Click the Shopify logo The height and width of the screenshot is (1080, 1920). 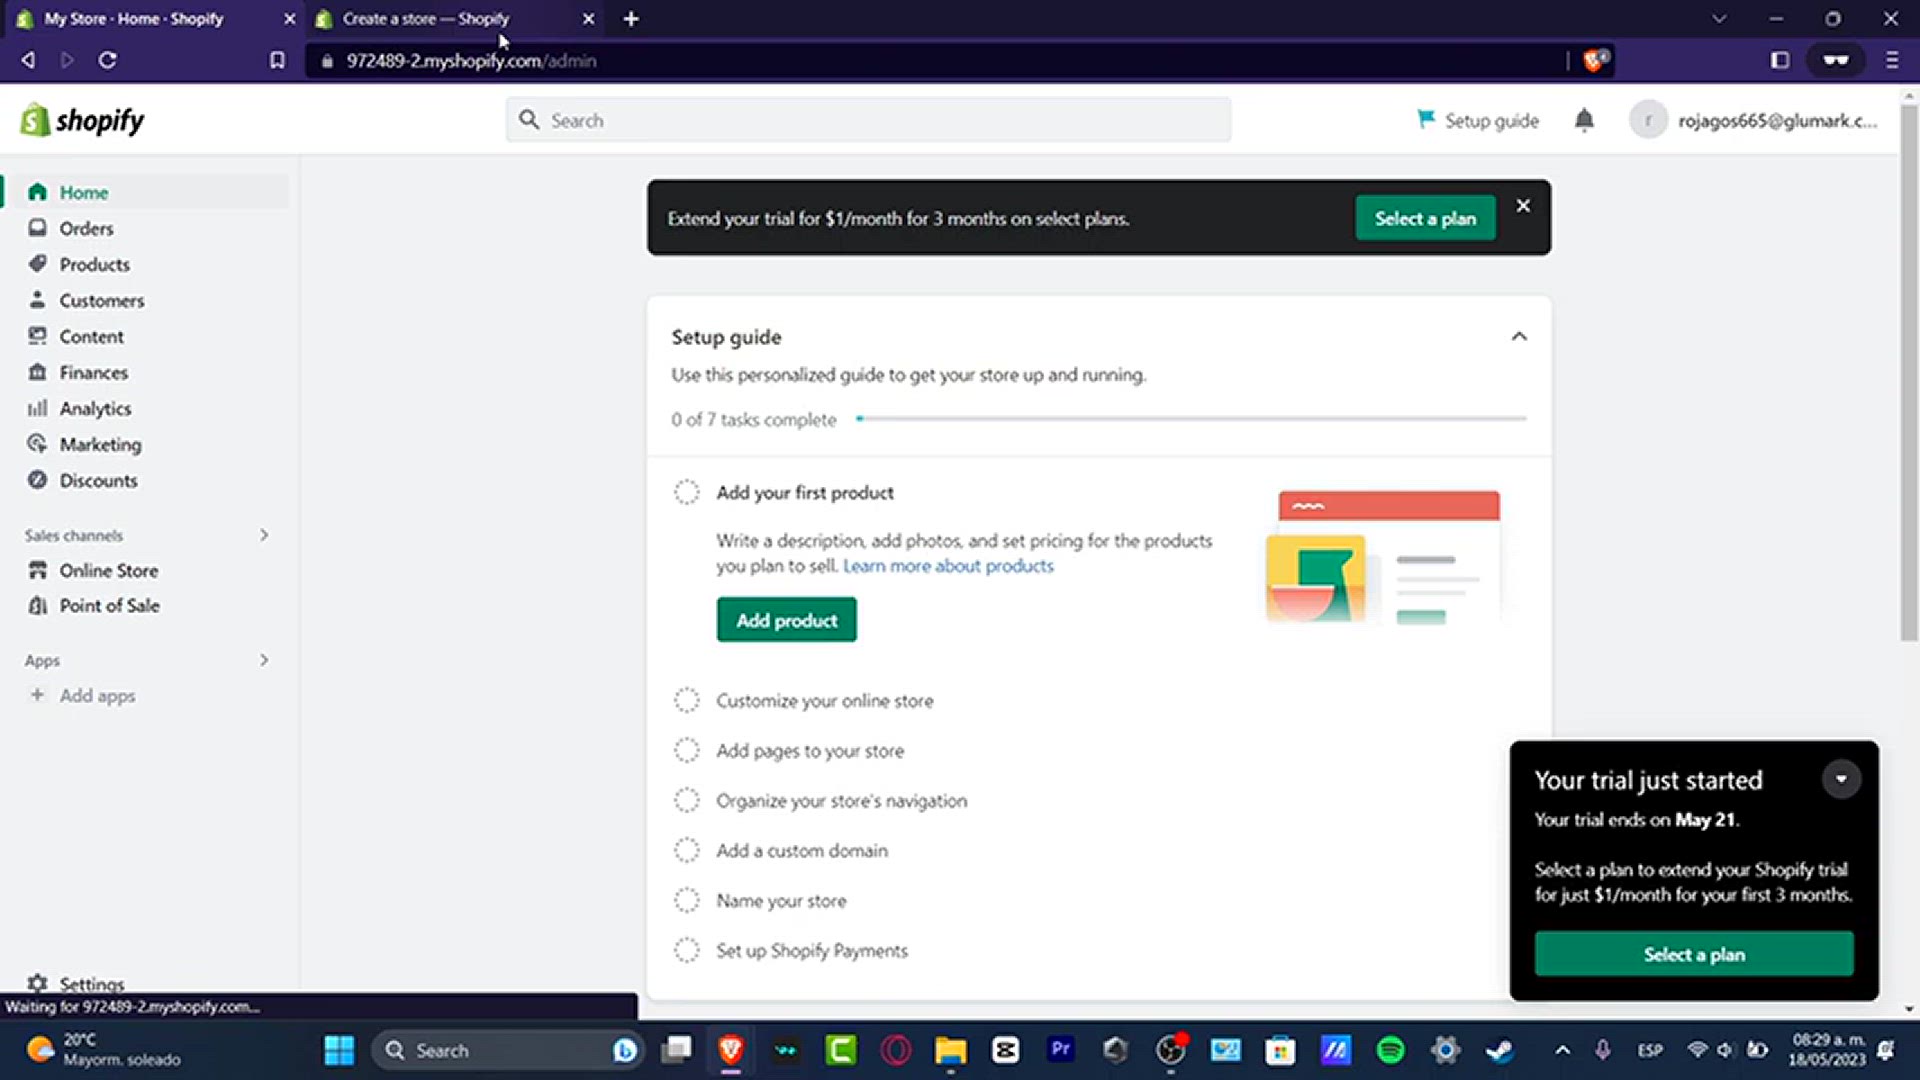[82, 120]
